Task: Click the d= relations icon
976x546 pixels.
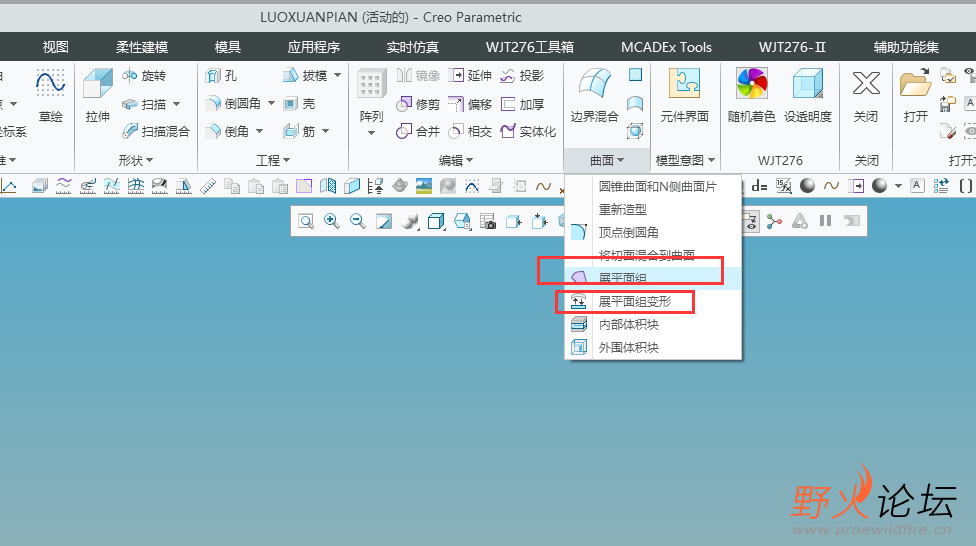Action: coord(759,186)
